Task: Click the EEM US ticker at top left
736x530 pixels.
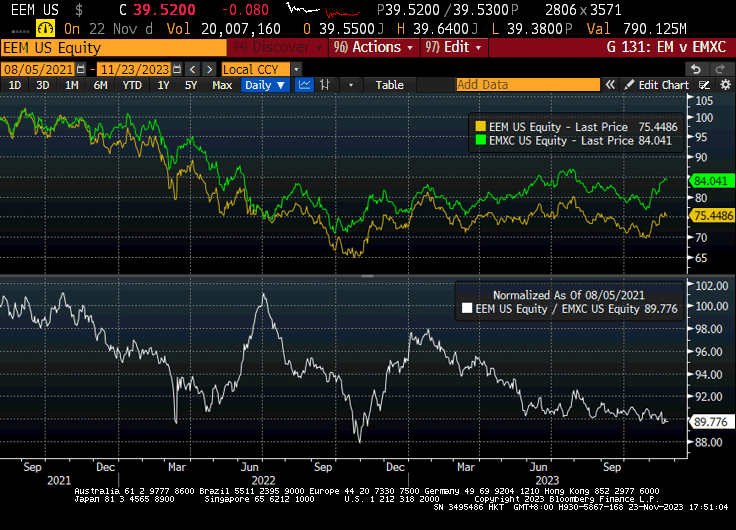Action: (34, 10)
